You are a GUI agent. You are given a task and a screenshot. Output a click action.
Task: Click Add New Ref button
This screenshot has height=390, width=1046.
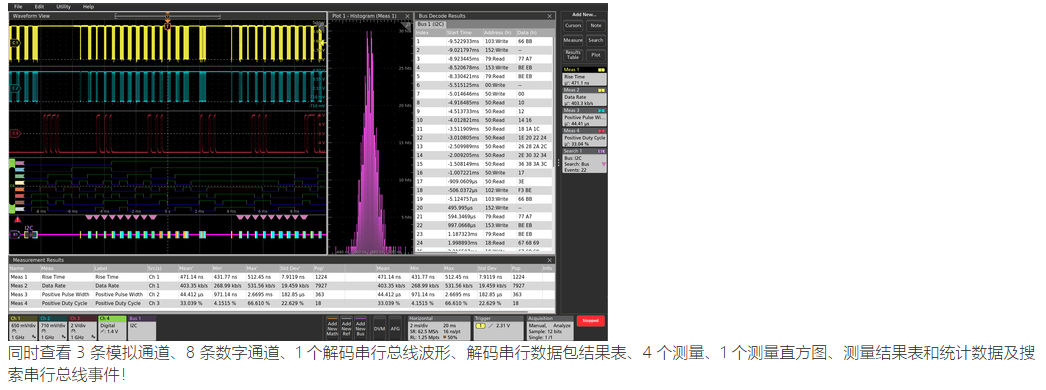tap(346, 327)
